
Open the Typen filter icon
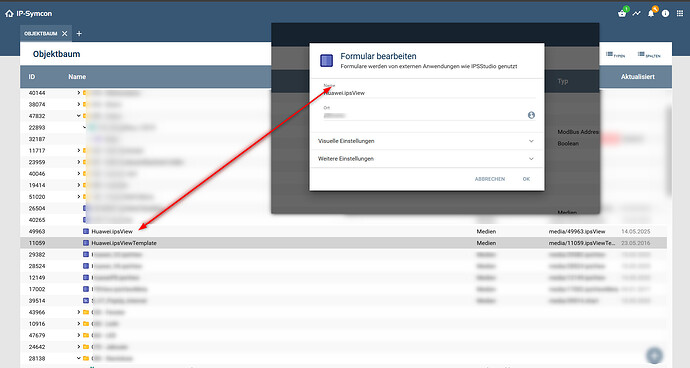[x=615, y=55]
